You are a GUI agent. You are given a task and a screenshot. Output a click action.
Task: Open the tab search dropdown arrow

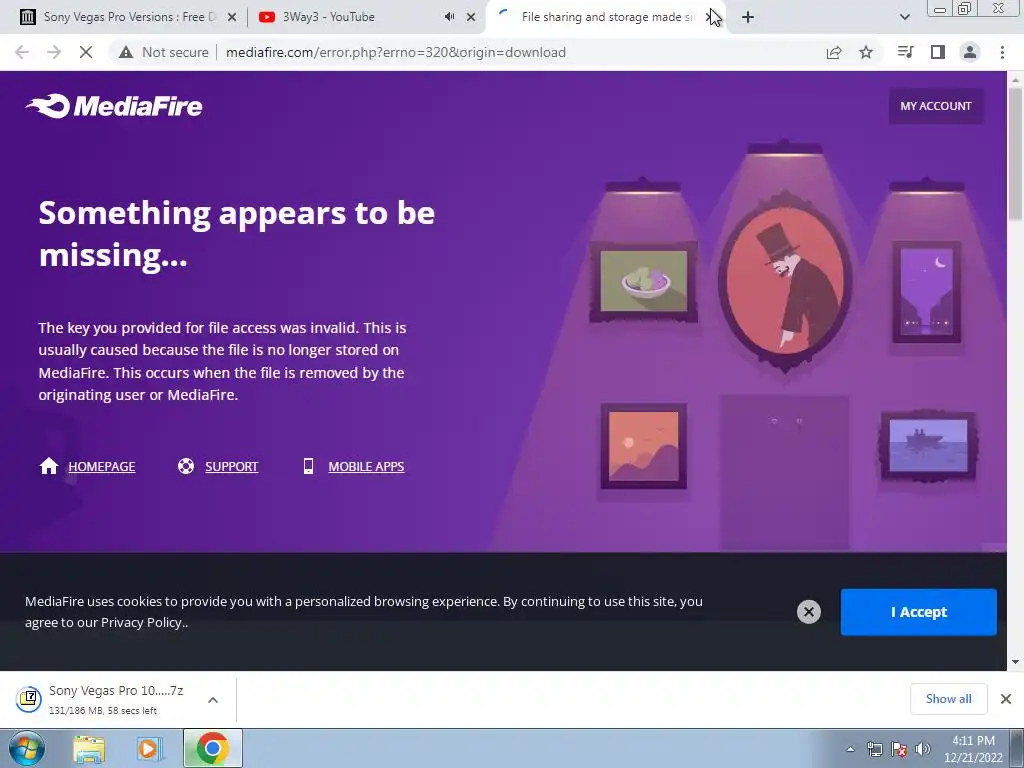(x=904, y=17)
